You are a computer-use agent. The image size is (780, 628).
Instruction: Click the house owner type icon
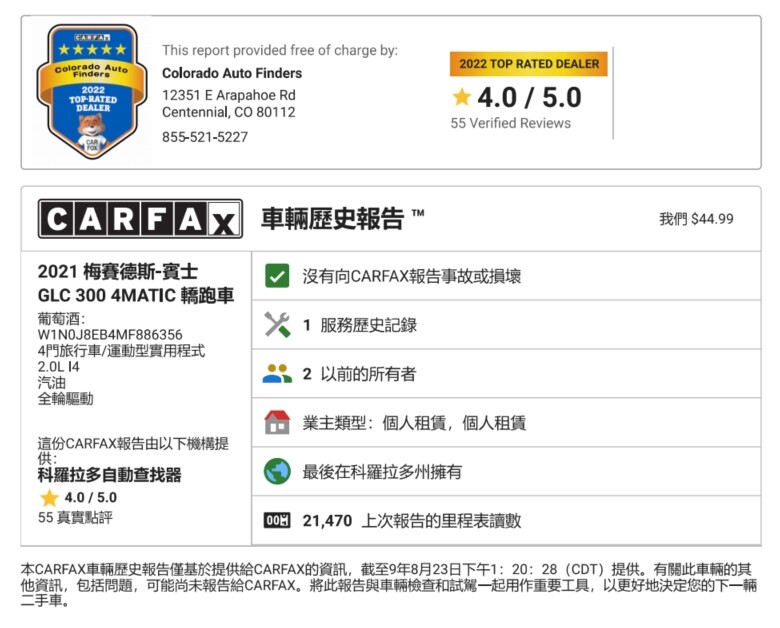[x=277, y=422]
